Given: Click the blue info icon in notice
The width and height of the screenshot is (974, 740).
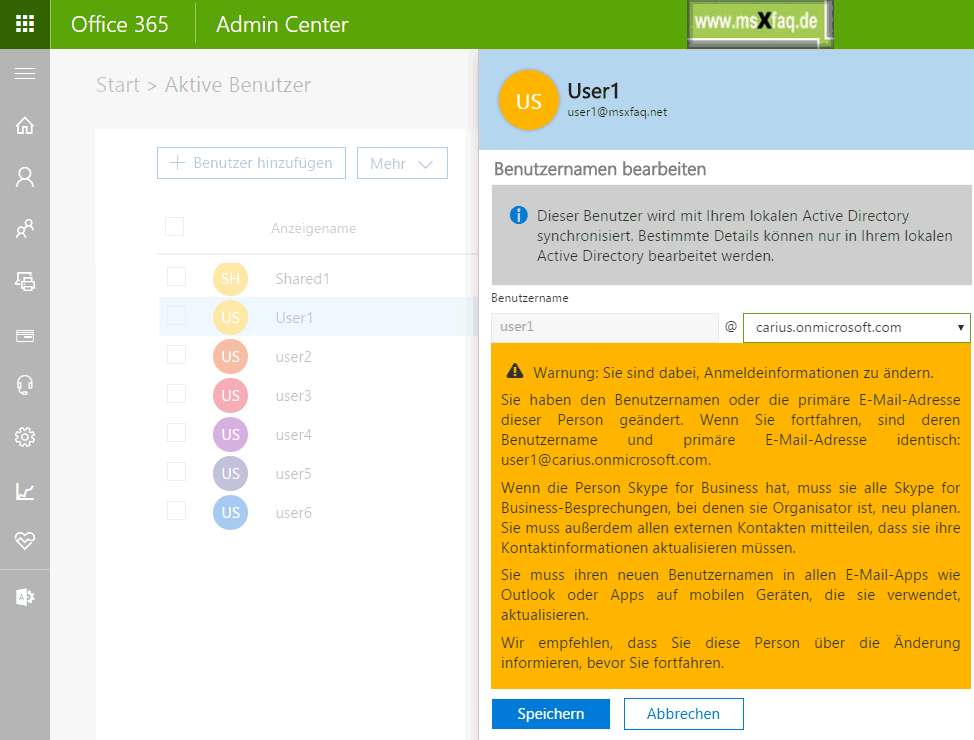Looking at the screenshot, I should click(x=519, y=216).
